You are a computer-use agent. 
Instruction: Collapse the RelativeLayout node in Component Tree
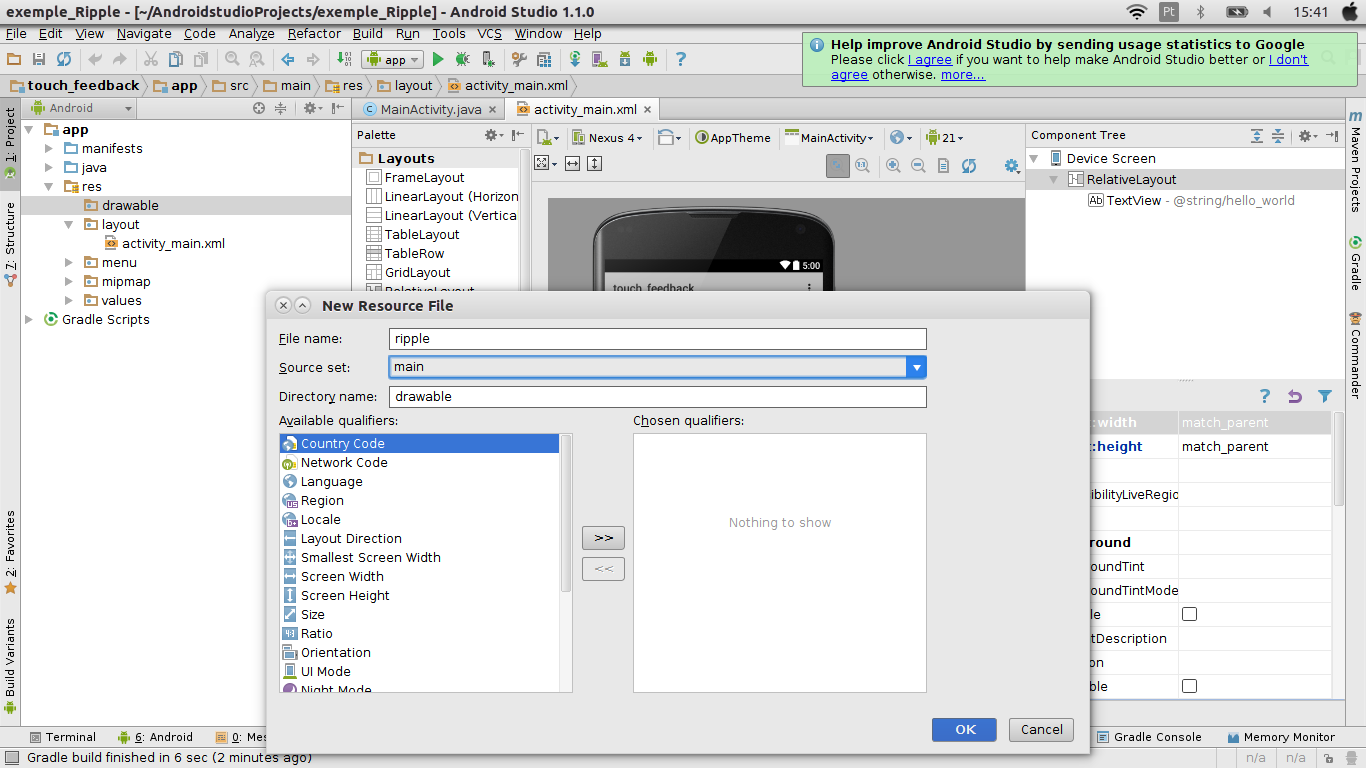1053,180
